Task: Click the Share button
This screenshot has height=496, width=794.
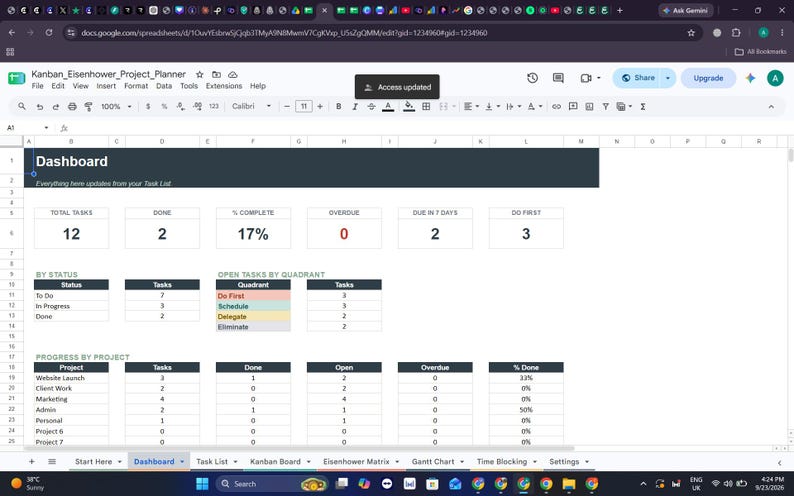Action: click(x=639, y=78)
